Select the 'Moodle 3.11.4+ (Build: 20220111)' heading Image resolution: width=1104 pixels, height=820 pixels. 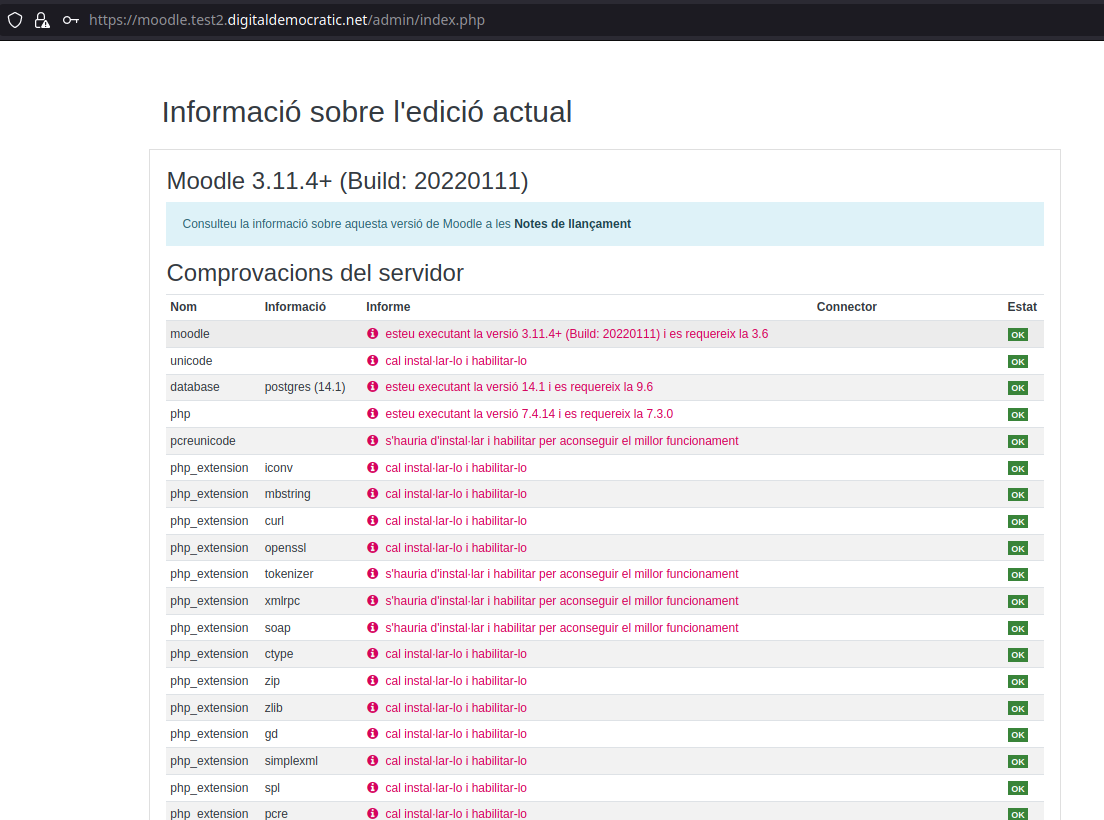[x=347, y=181]
